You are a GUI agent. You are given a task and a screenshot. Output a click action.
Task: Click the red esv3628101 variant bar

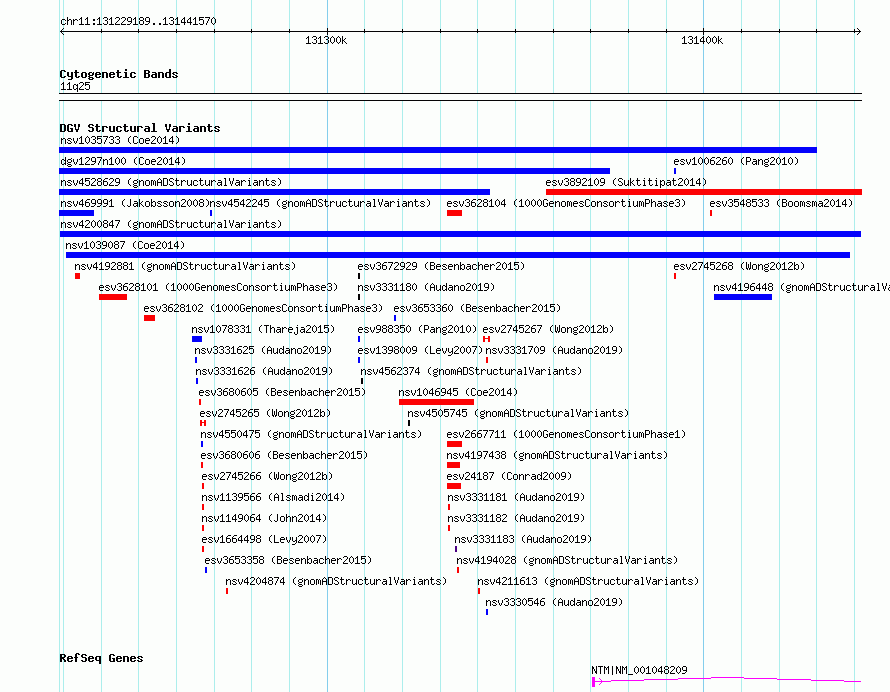point(113,297)
